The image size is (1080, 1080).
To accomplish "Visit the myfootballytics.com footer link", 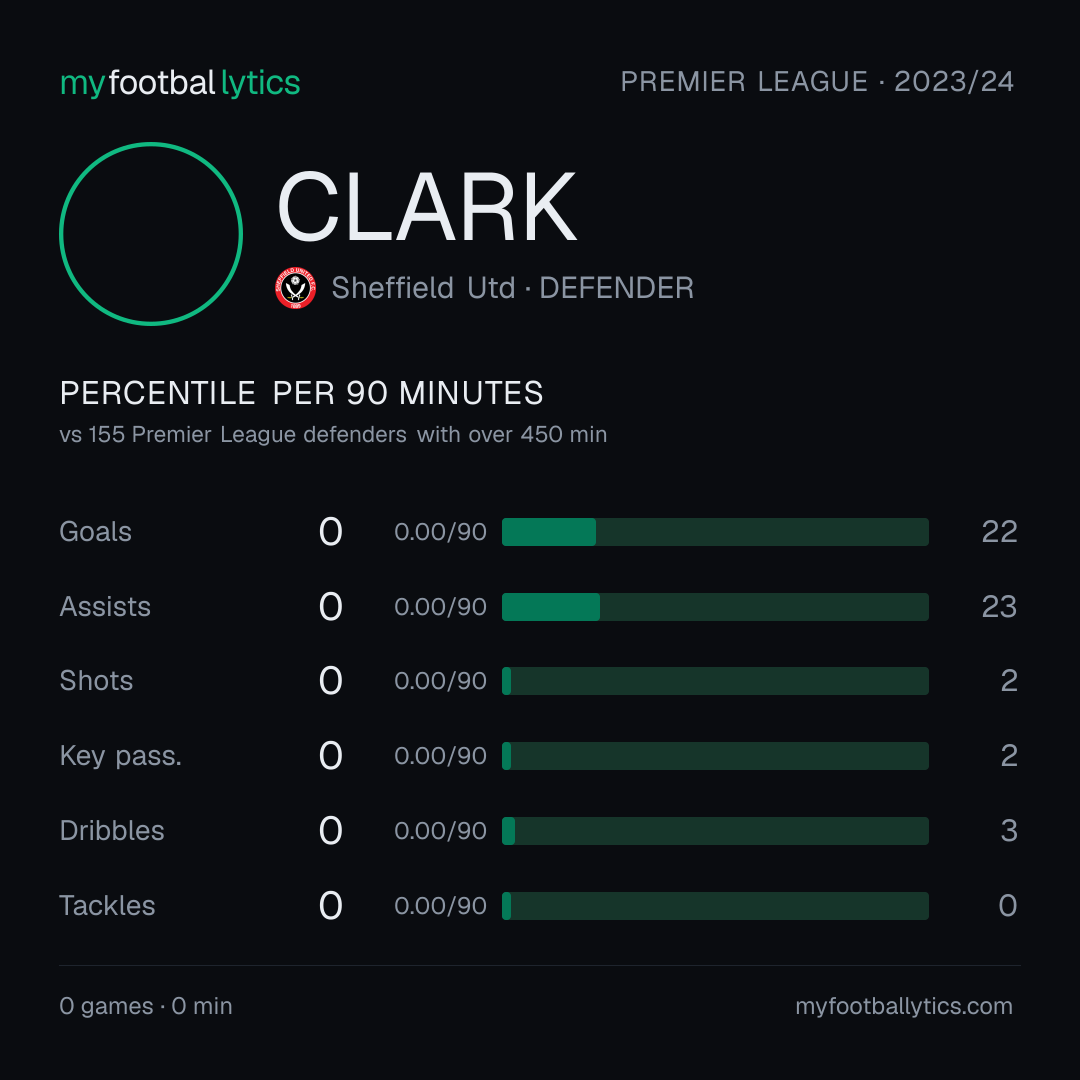I will (904, 1006).
